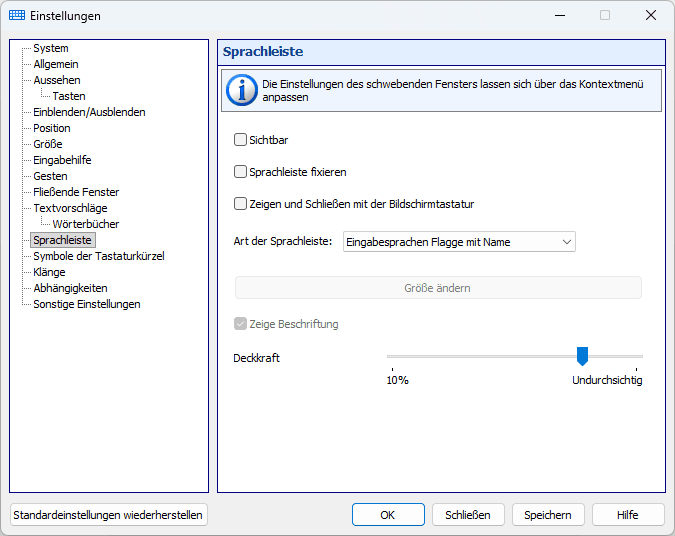Screen dimensions: 675x536
Task: Click the Schließen button
Action: click(468, 515)
